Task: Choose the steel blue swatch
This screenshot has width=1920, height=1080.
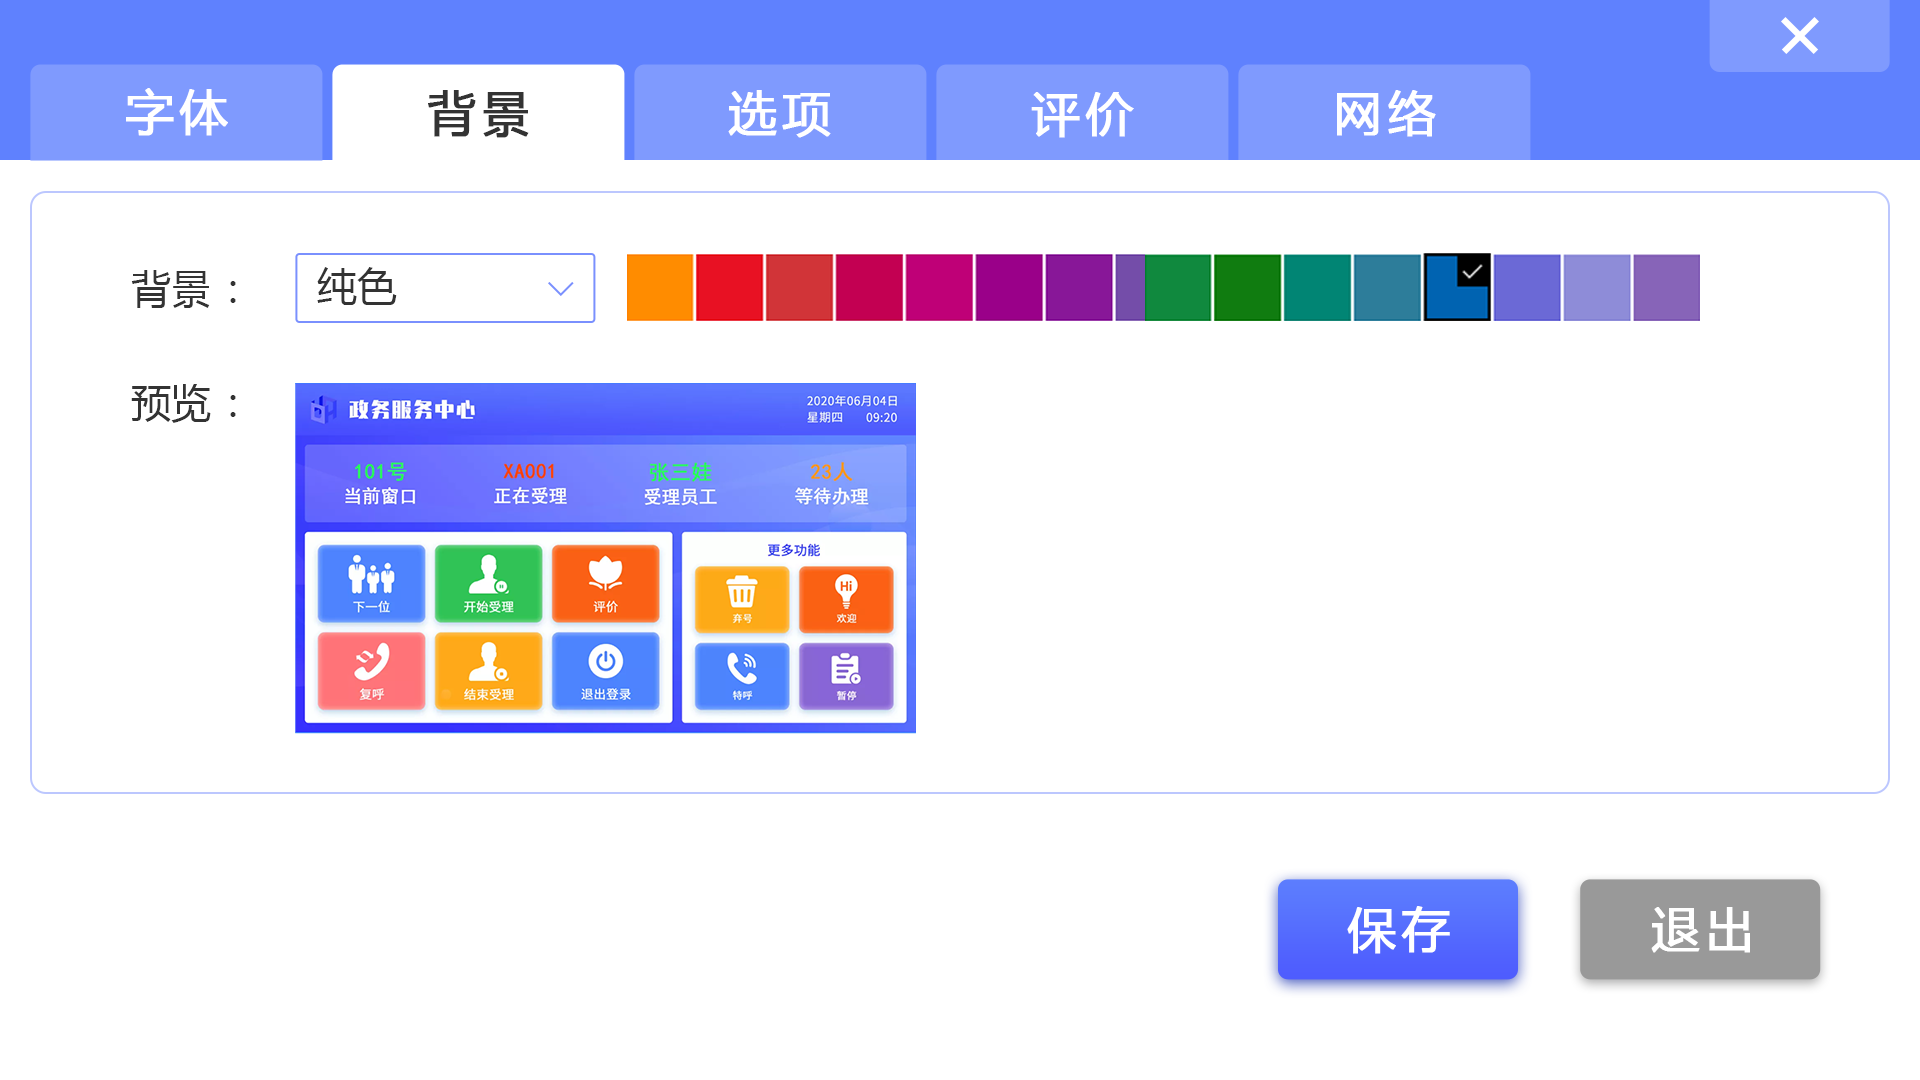Action: coord(1388,288)
